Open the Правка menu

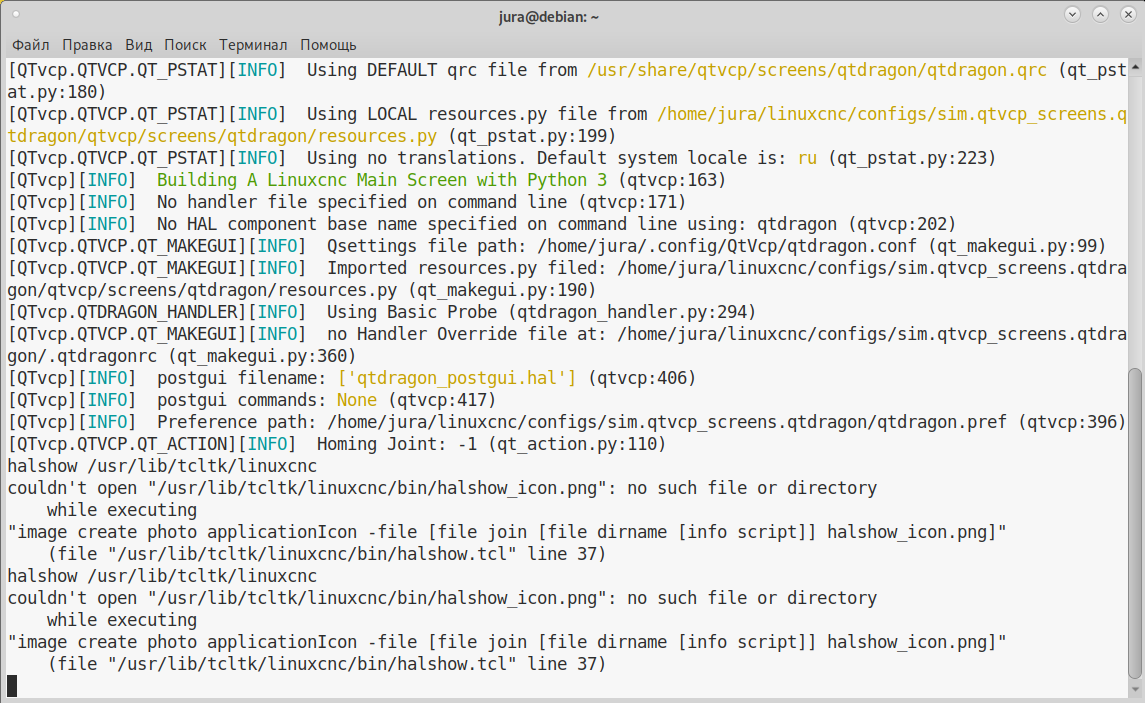click(x=87, y=45)
